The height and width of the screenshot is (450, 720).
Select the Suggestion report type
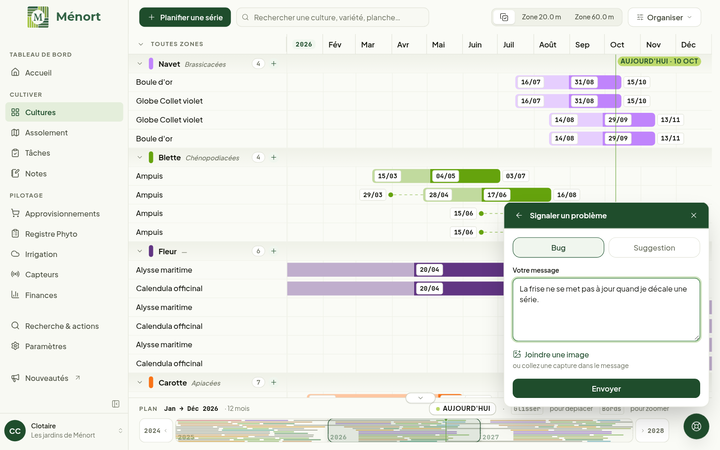tap(654, 248)
